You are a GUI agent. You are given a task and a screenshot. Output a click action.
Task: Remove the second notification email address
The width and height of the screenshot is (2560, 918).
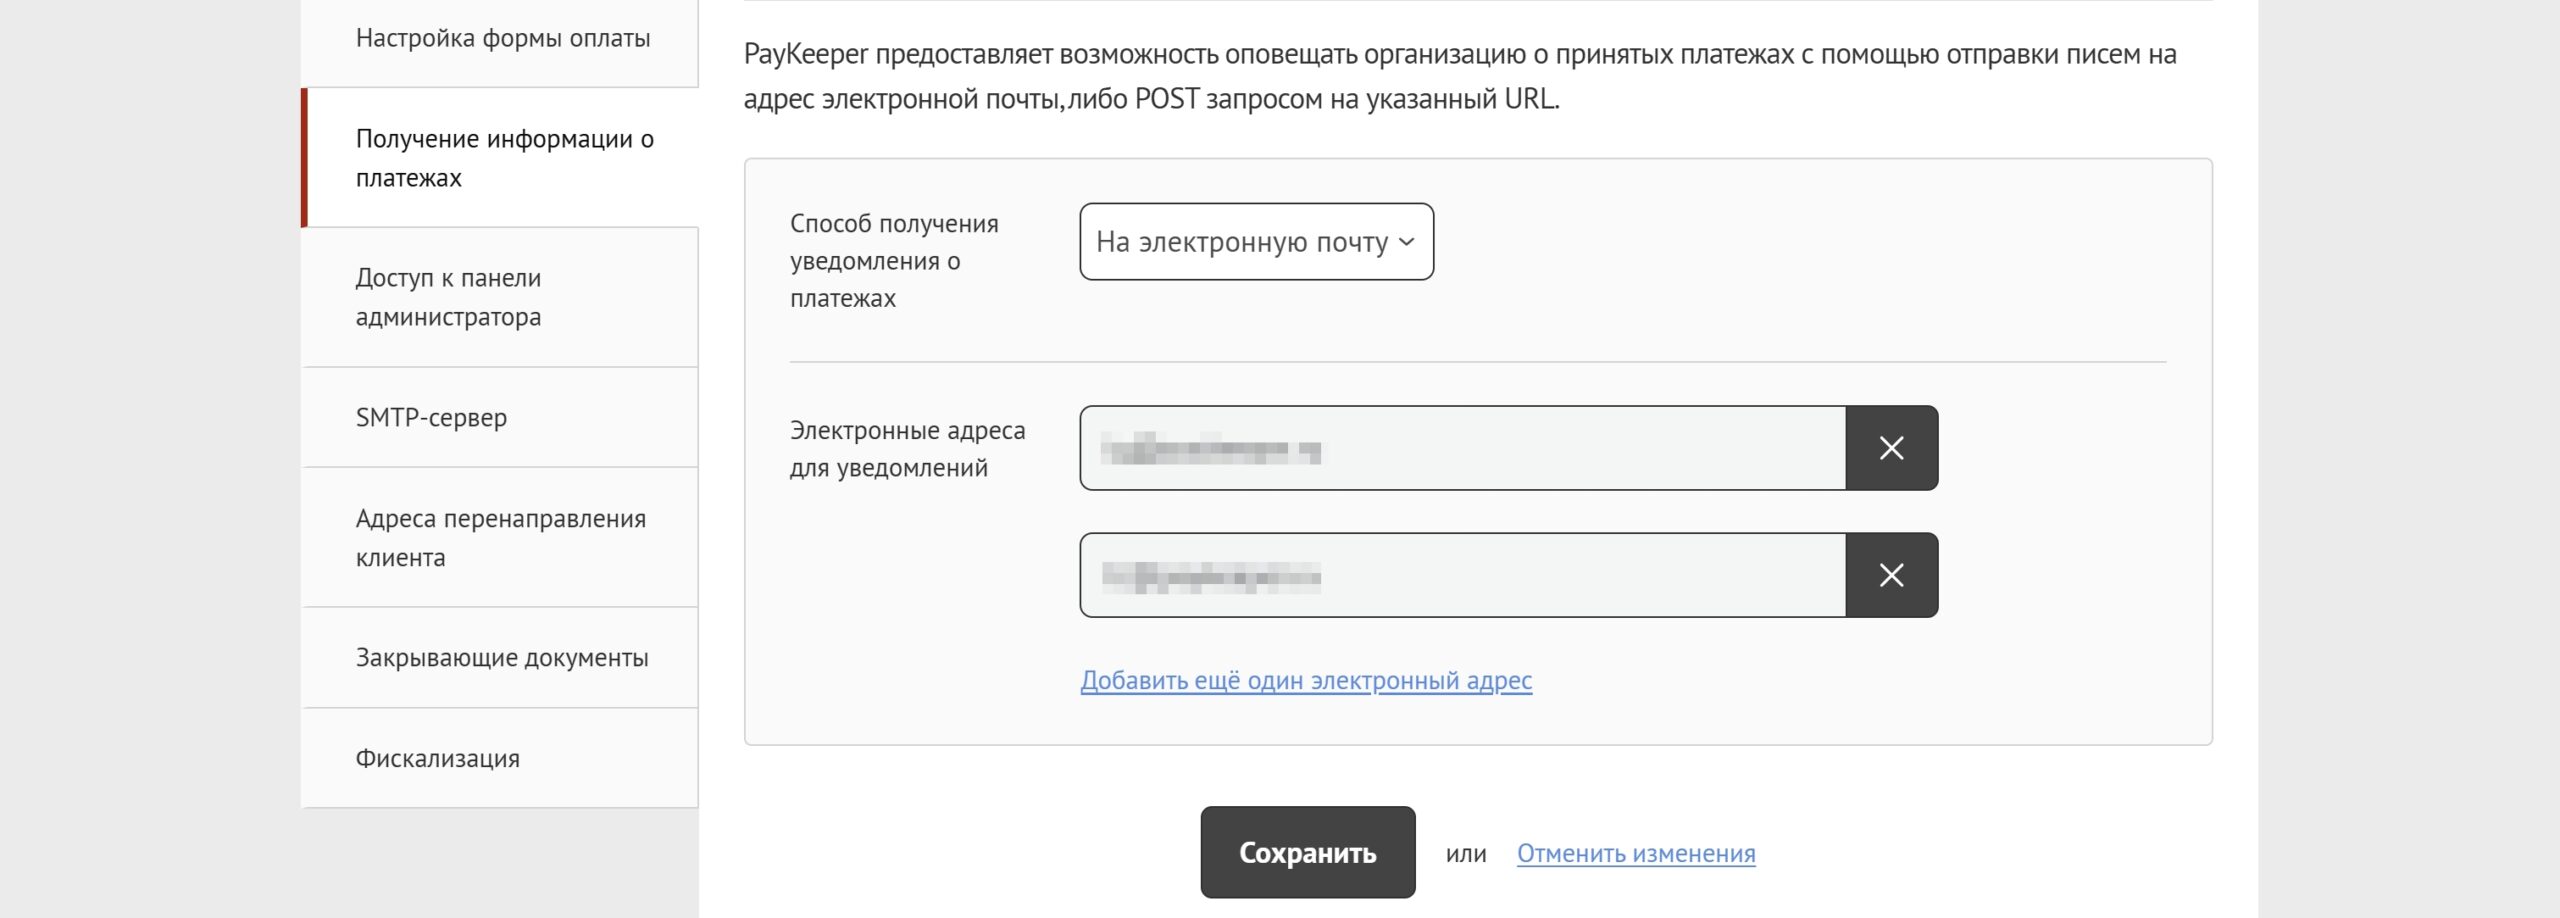[x=1891, y=575]
